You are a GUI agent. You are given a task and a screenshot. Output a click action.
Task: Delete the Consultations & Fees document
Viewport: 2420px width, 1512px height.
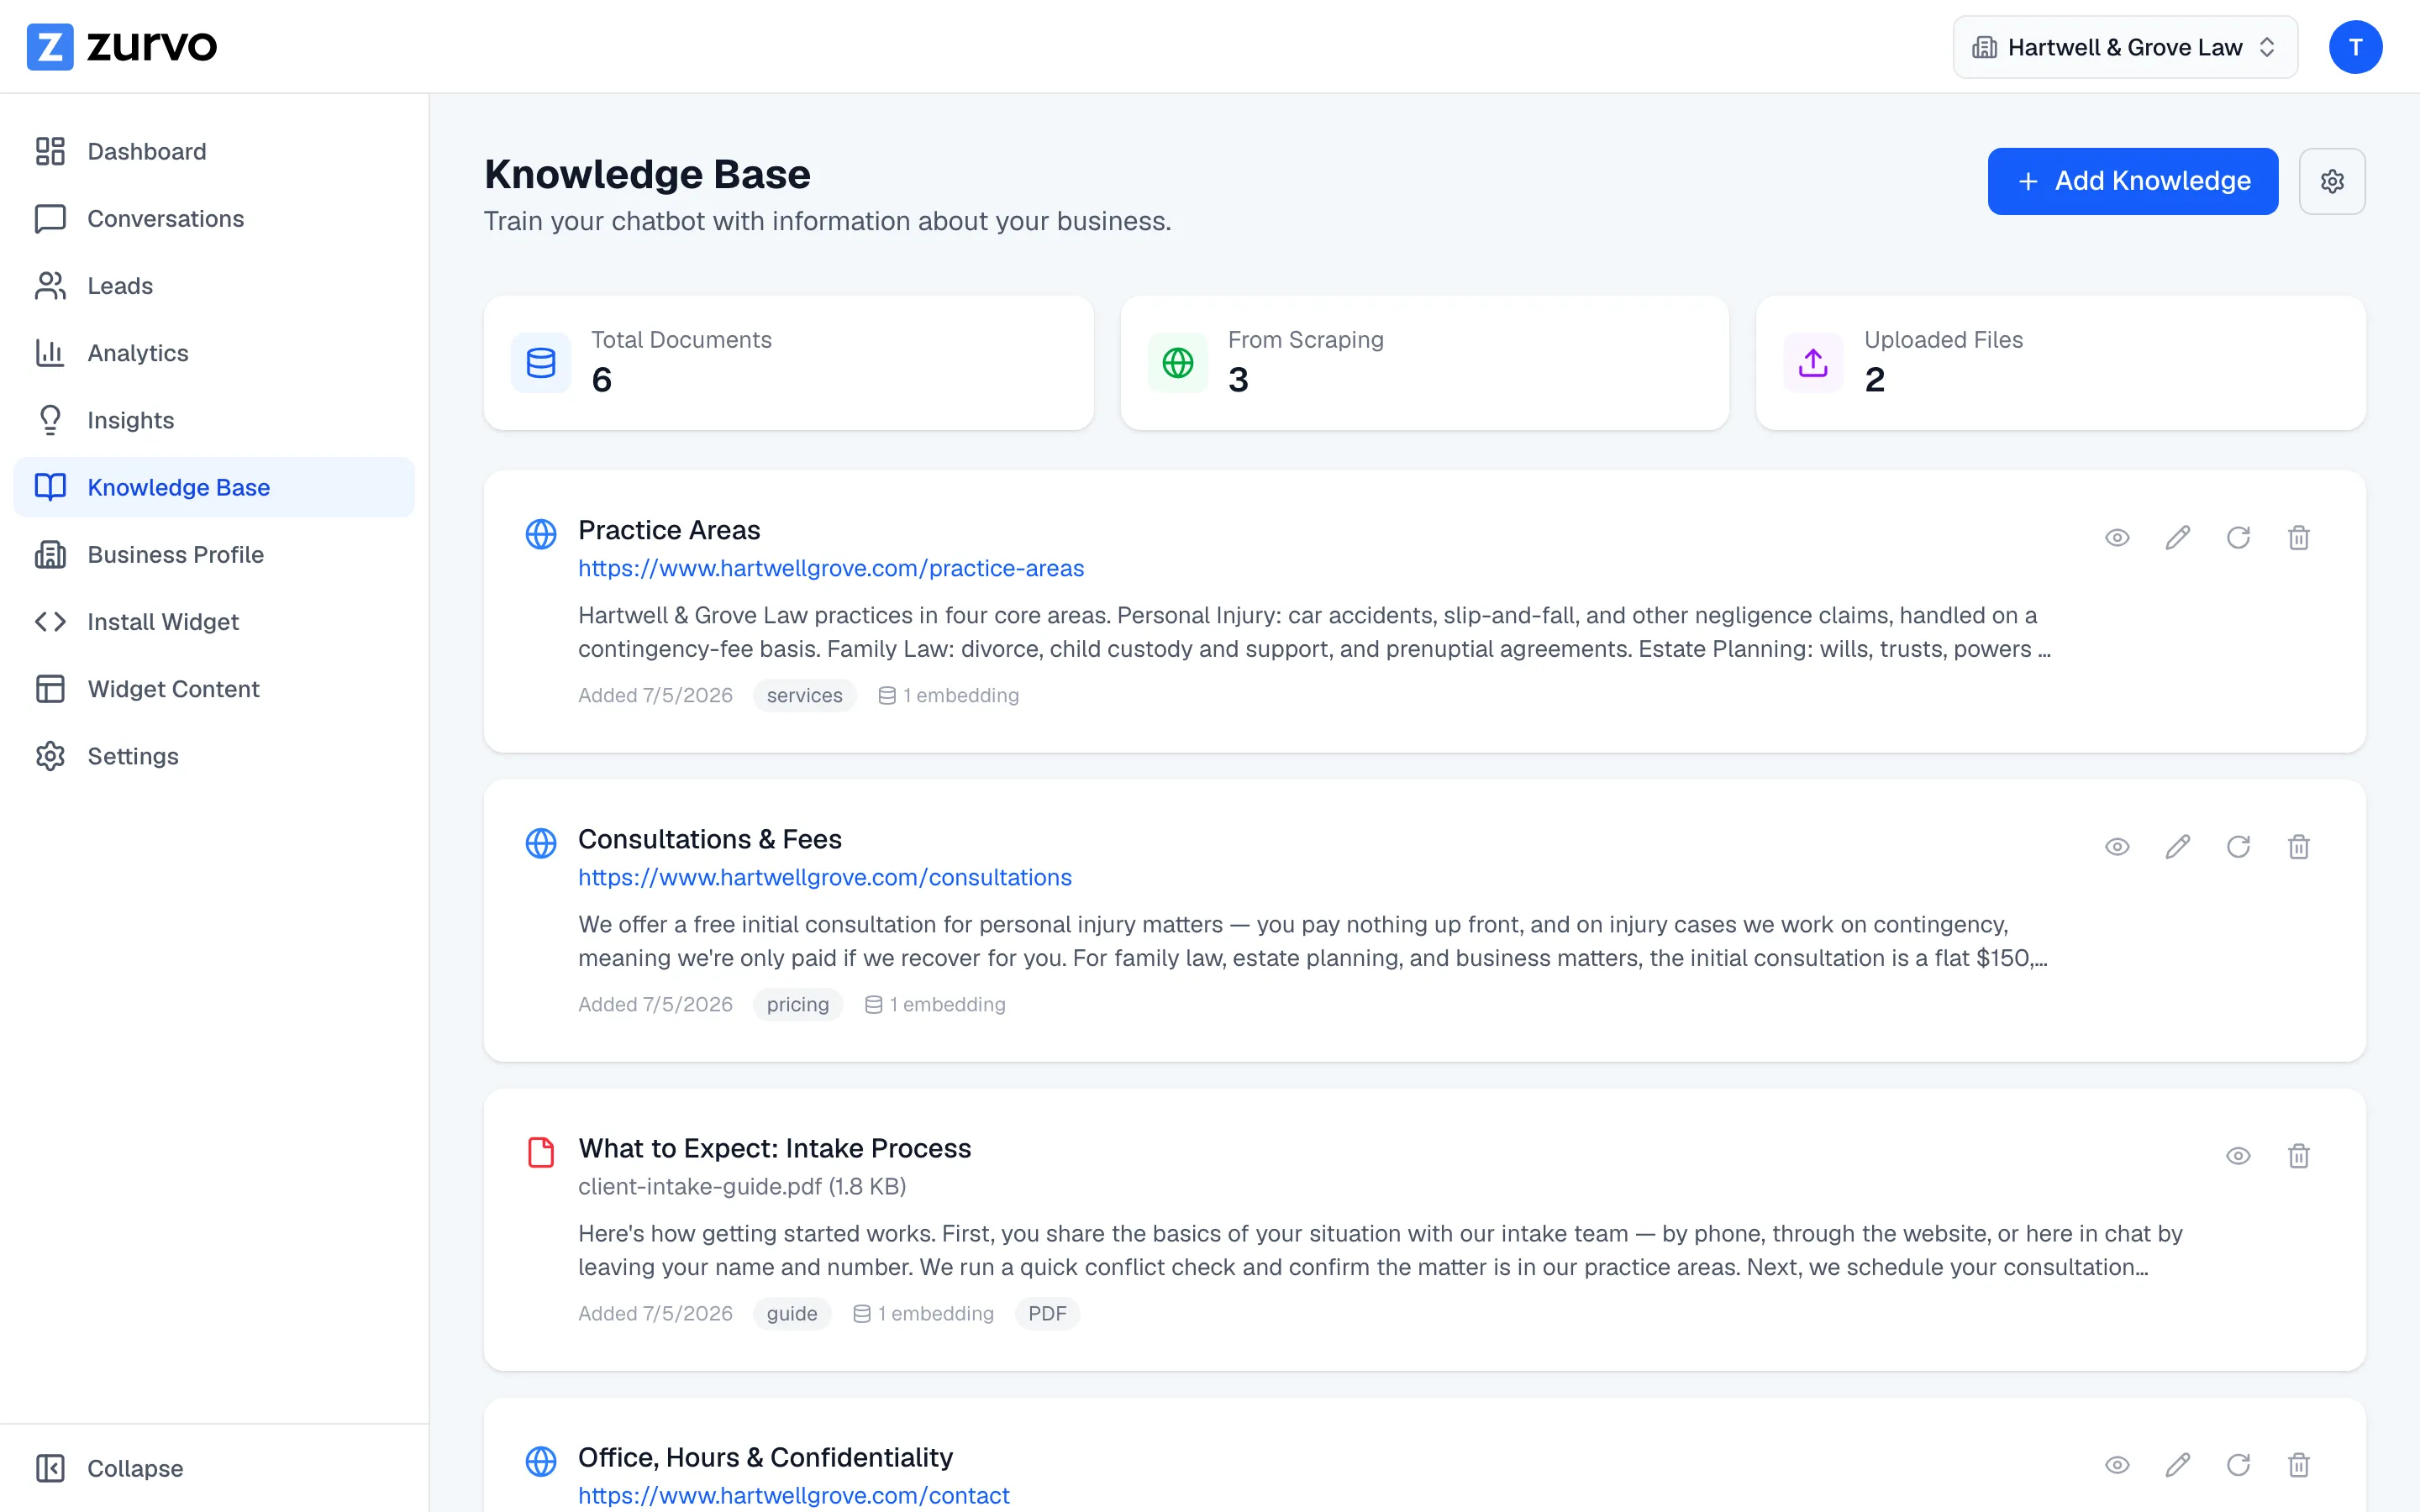2299,847
